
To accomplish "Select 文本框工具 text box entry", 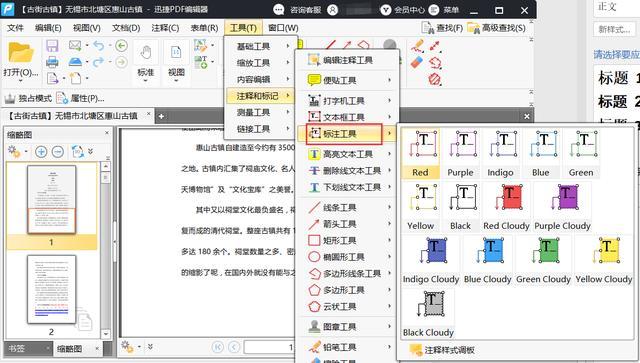I will [x=347, y=117].
